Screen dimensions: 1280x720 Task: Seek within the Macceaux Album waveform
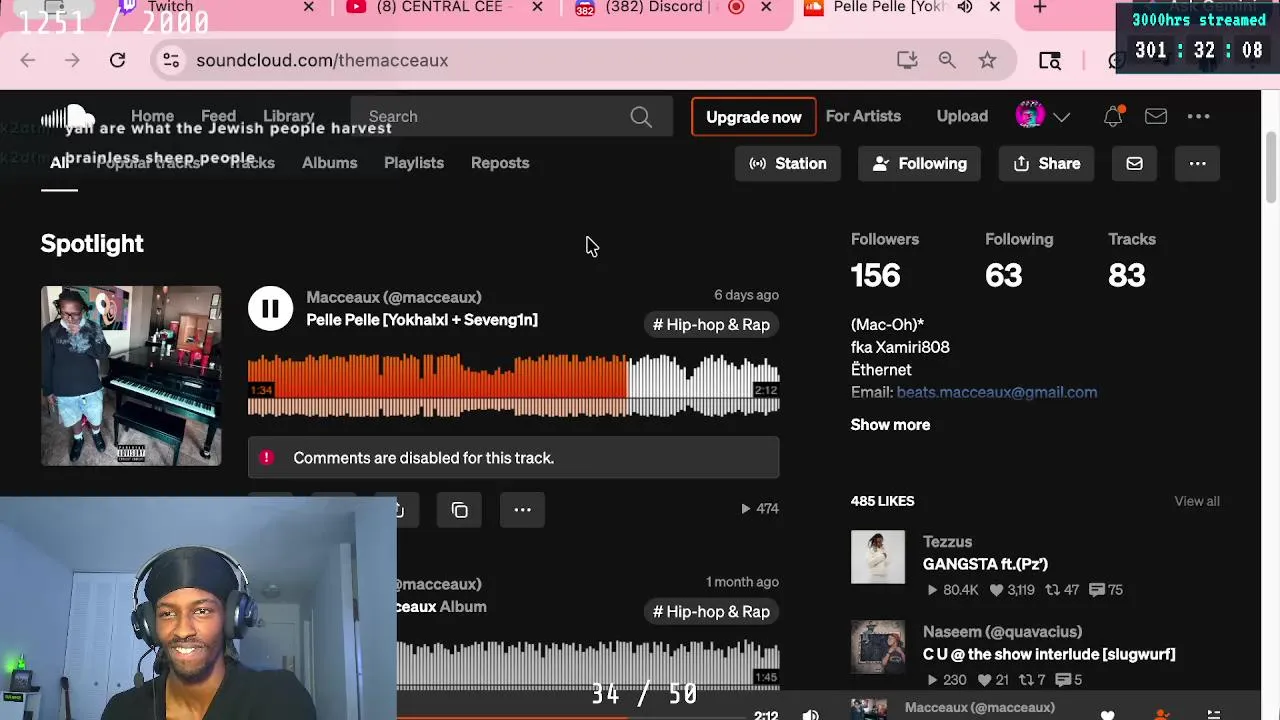tap(588, 666)
